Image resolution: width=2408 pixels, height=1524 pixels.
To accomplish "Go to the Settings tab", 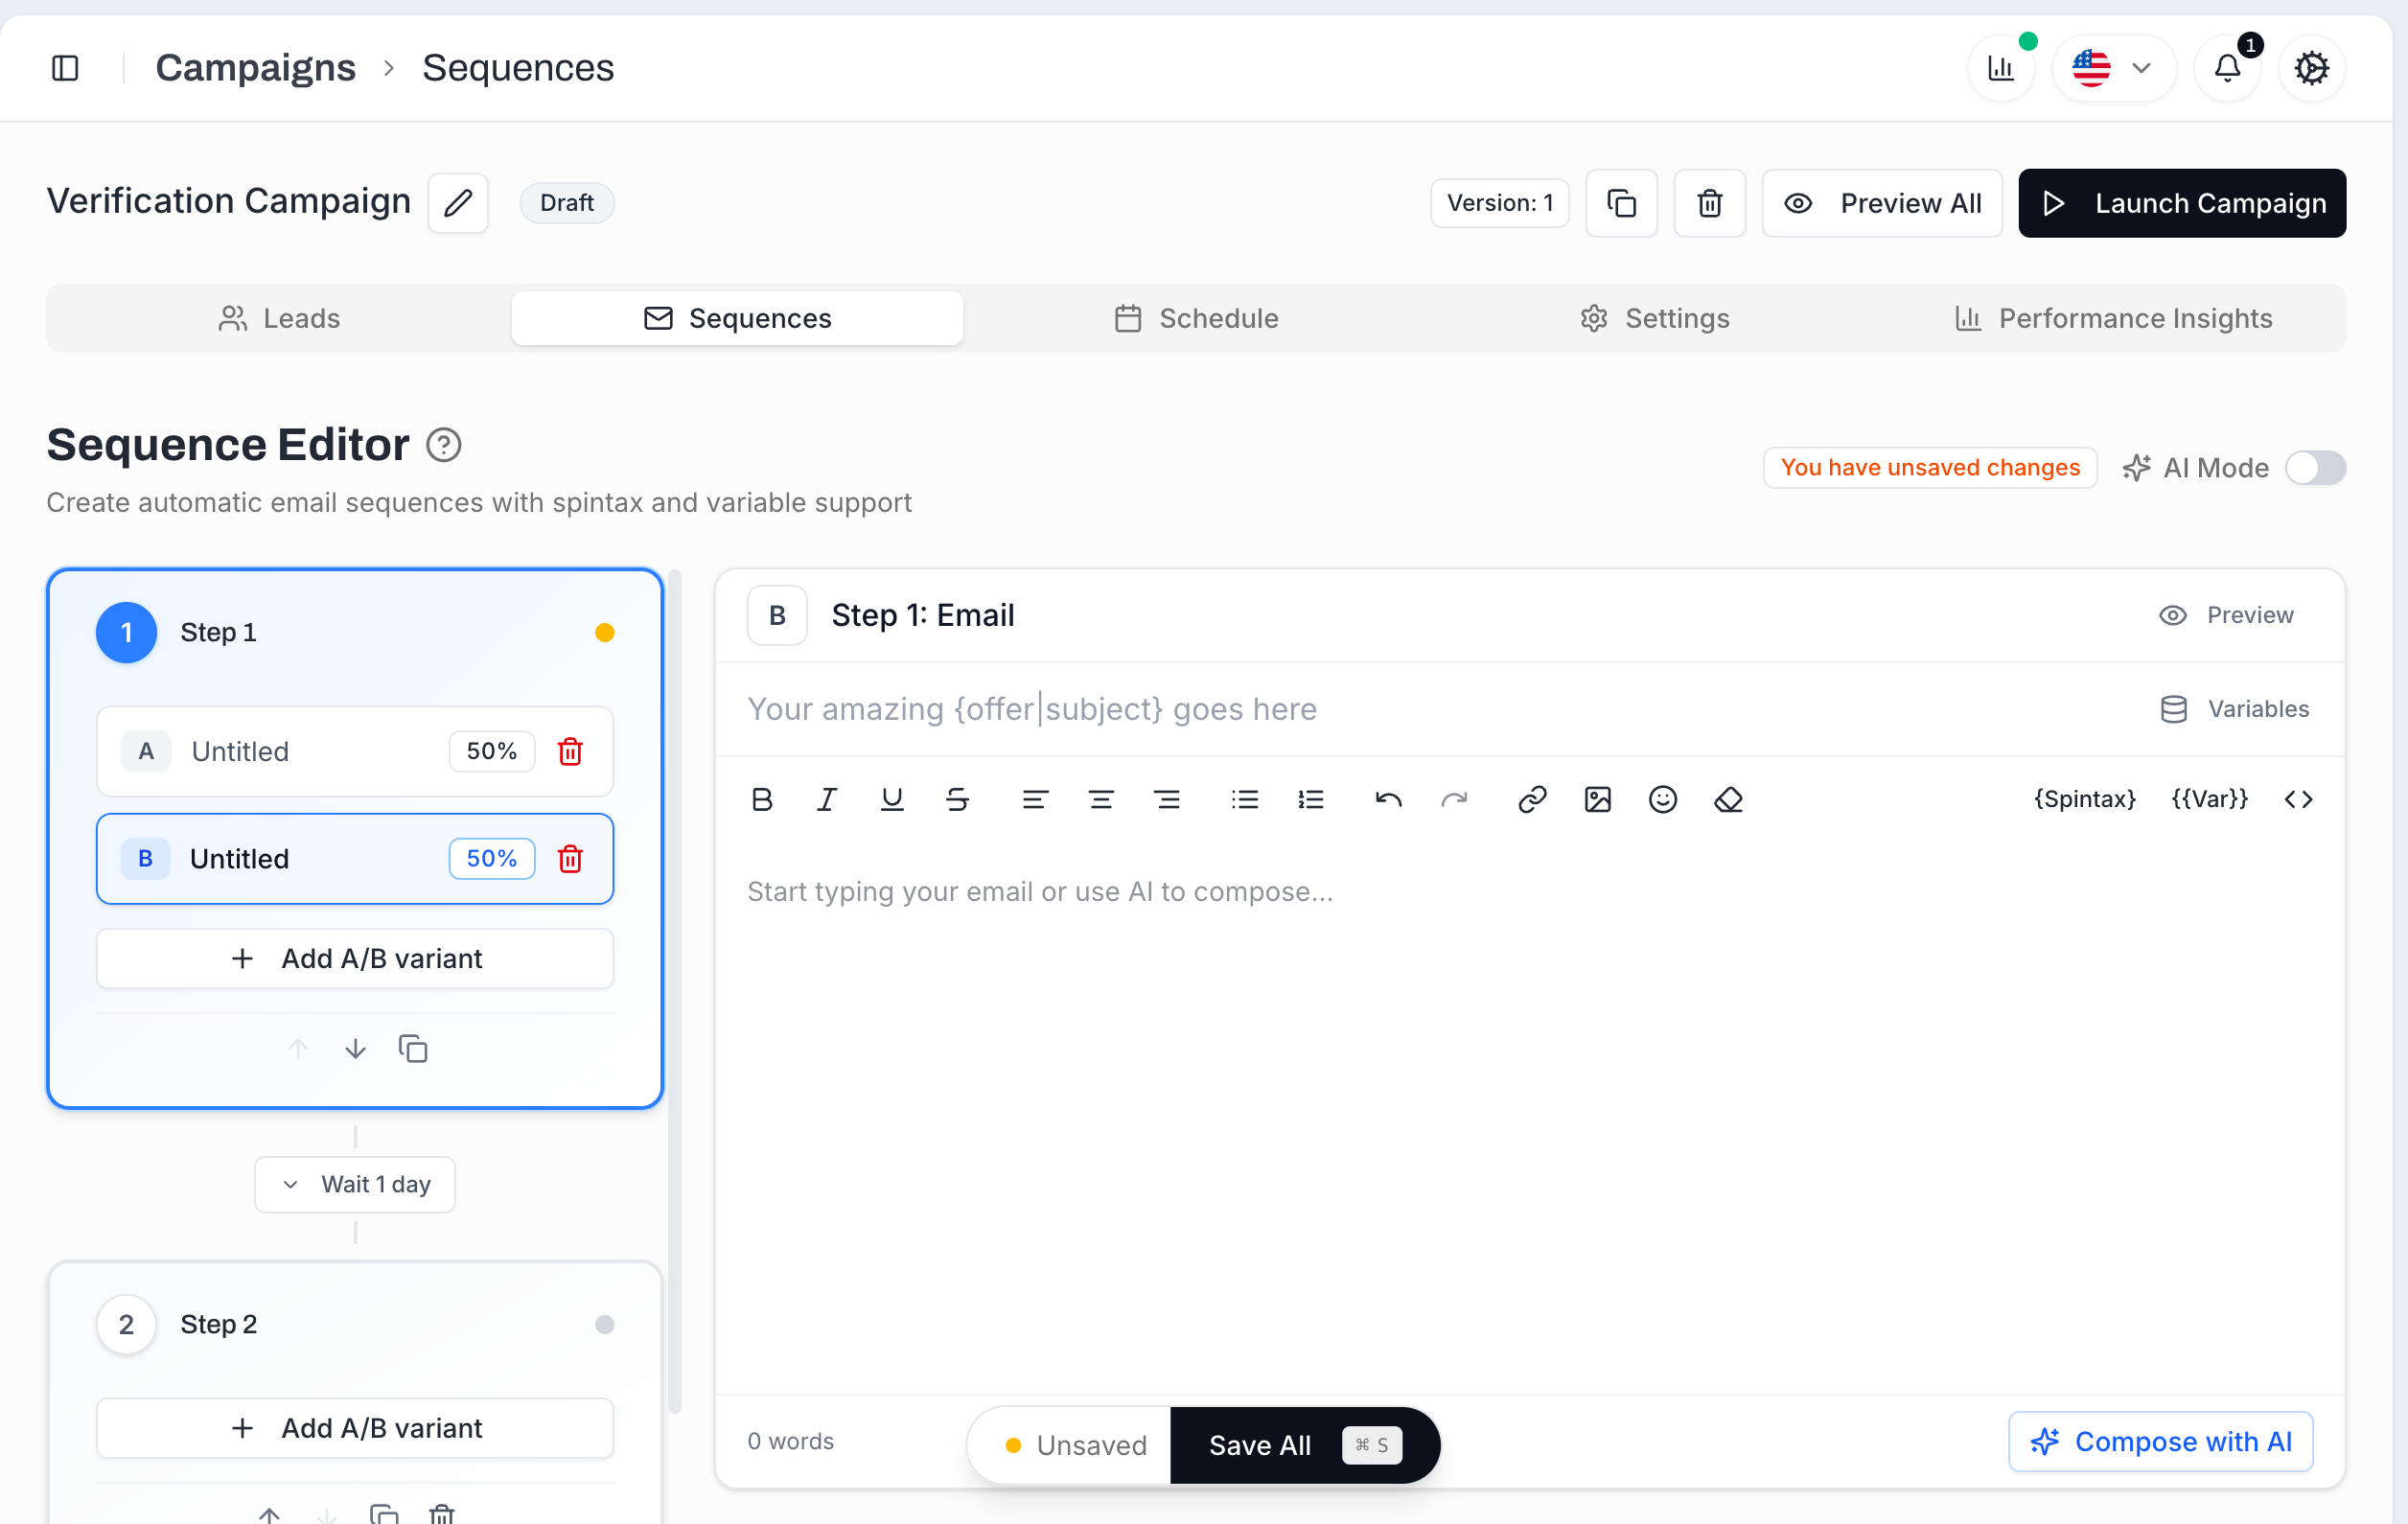I will 1655,318.
